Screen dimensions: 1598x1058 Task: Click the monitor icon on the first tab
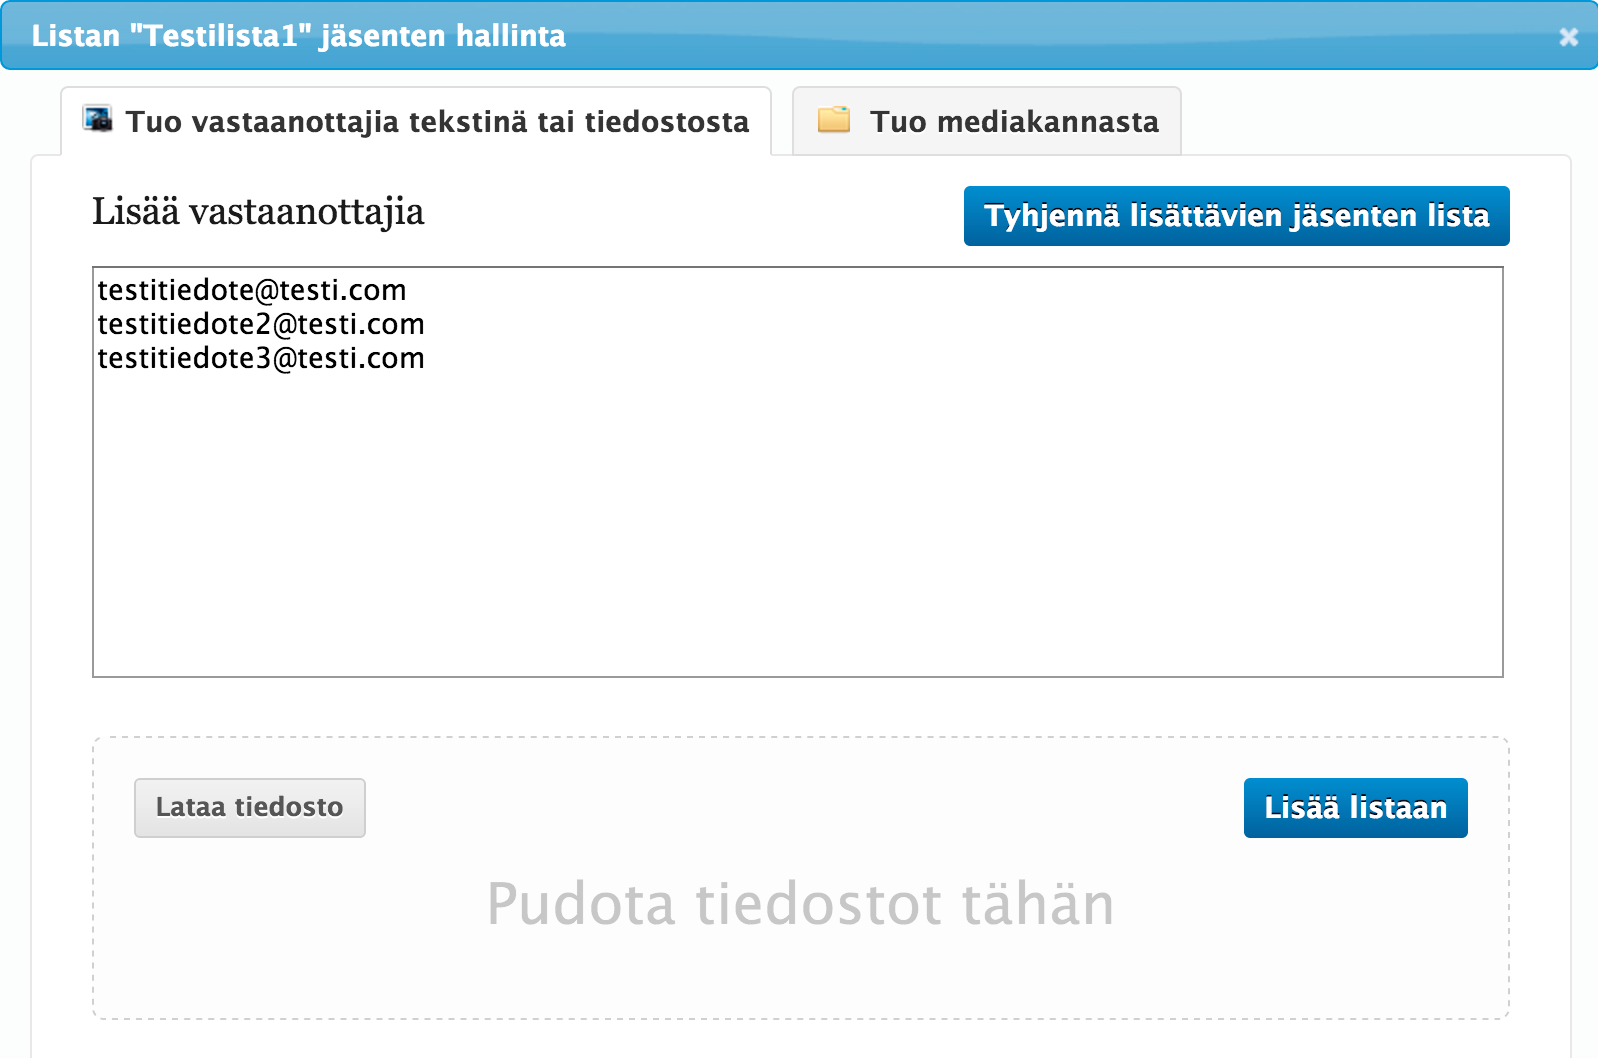coord(98,119)
